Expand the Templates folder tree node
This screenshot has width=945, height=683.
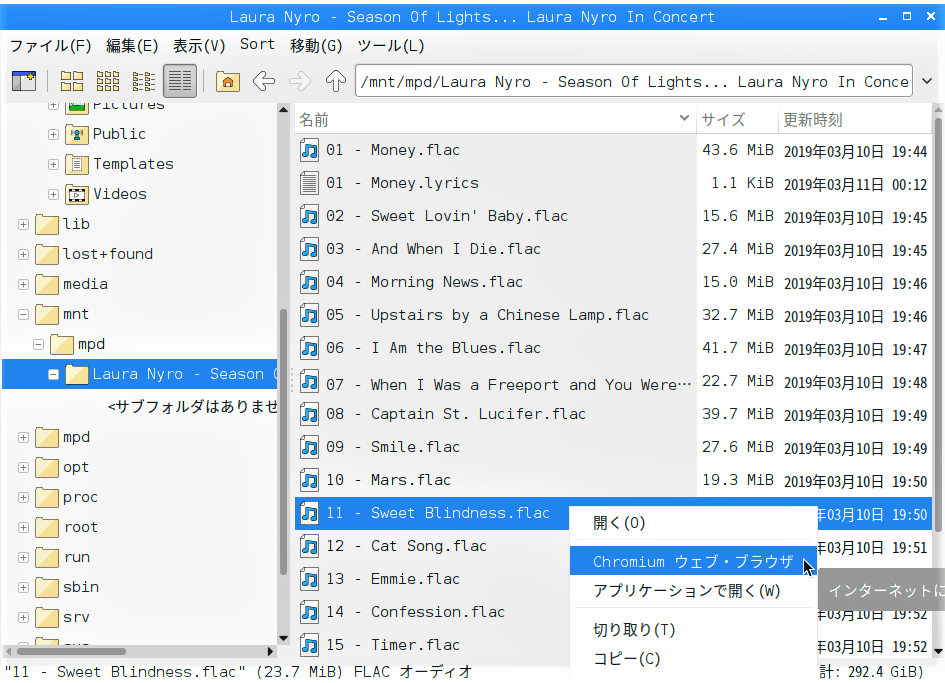click(54, 165)
